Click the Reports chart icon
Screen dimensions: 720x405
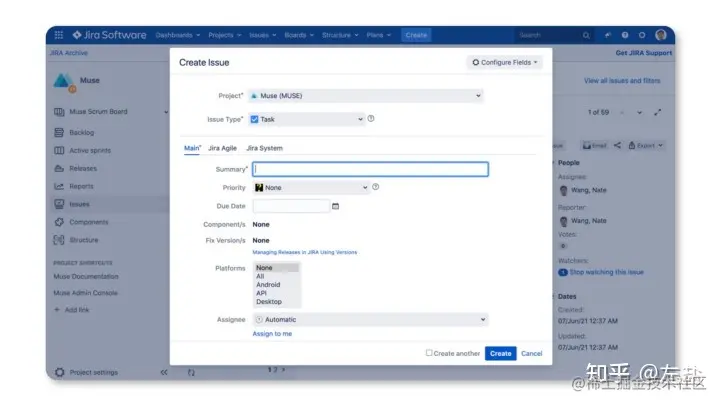[59, 186]
